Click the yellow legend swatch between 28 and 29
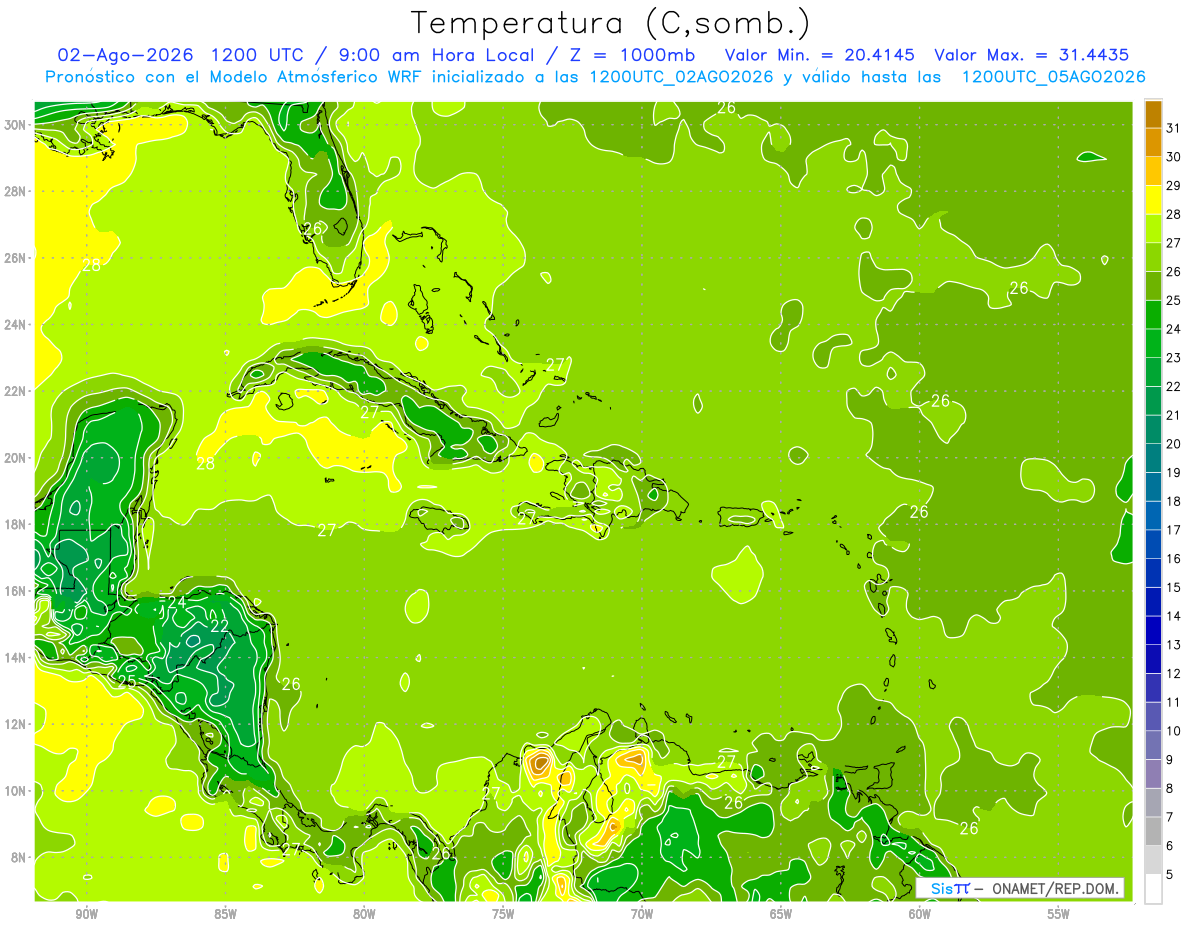Screen dimensions: 1200x927 tap(1153, 199)
